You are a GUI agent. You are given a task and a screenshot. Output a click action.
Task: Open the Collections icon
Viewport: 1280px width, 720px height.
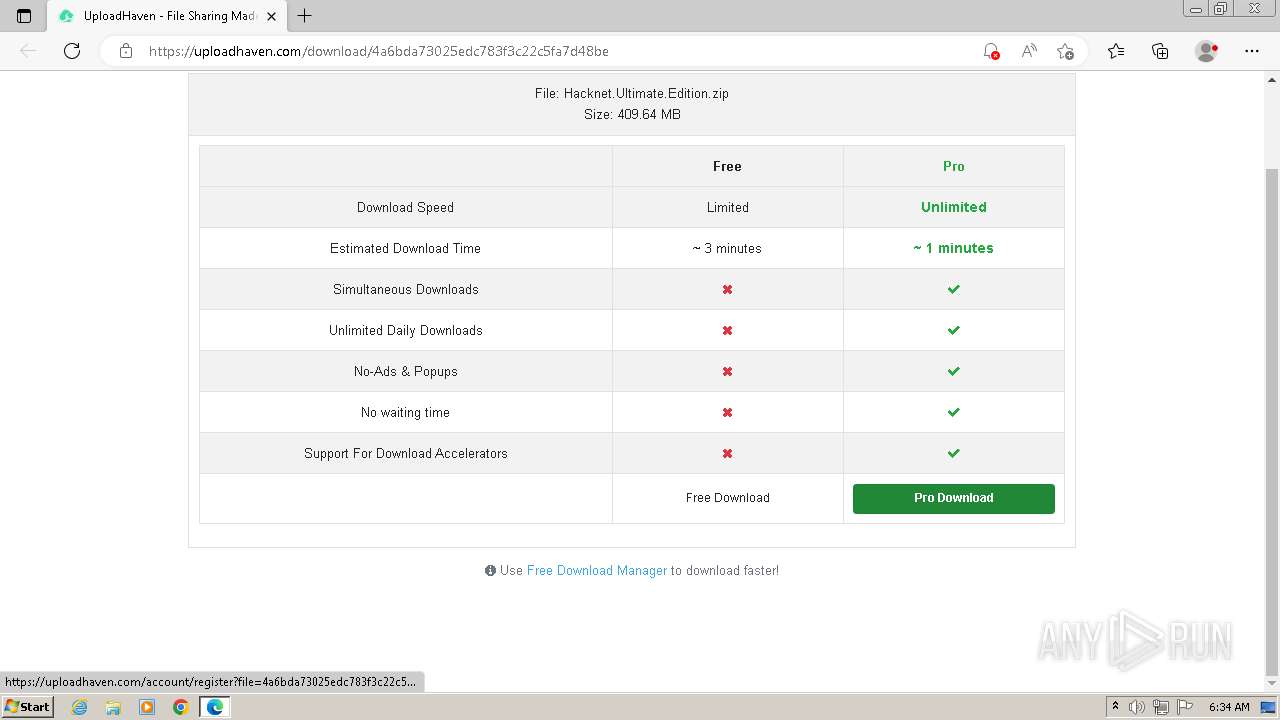1160,51
